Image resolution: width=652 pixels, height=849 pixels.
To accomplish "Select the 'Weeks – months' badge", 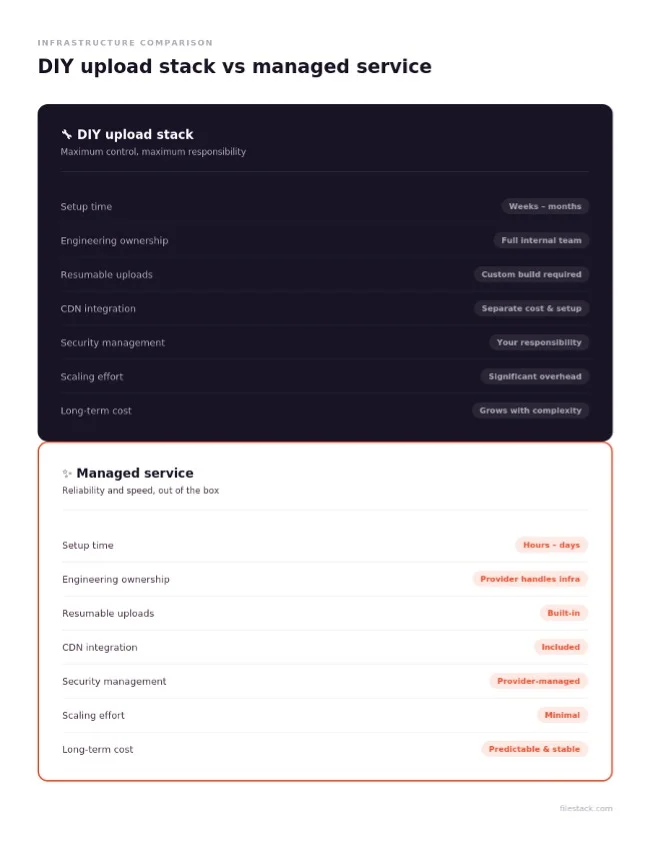I will (x=545, y=206).
